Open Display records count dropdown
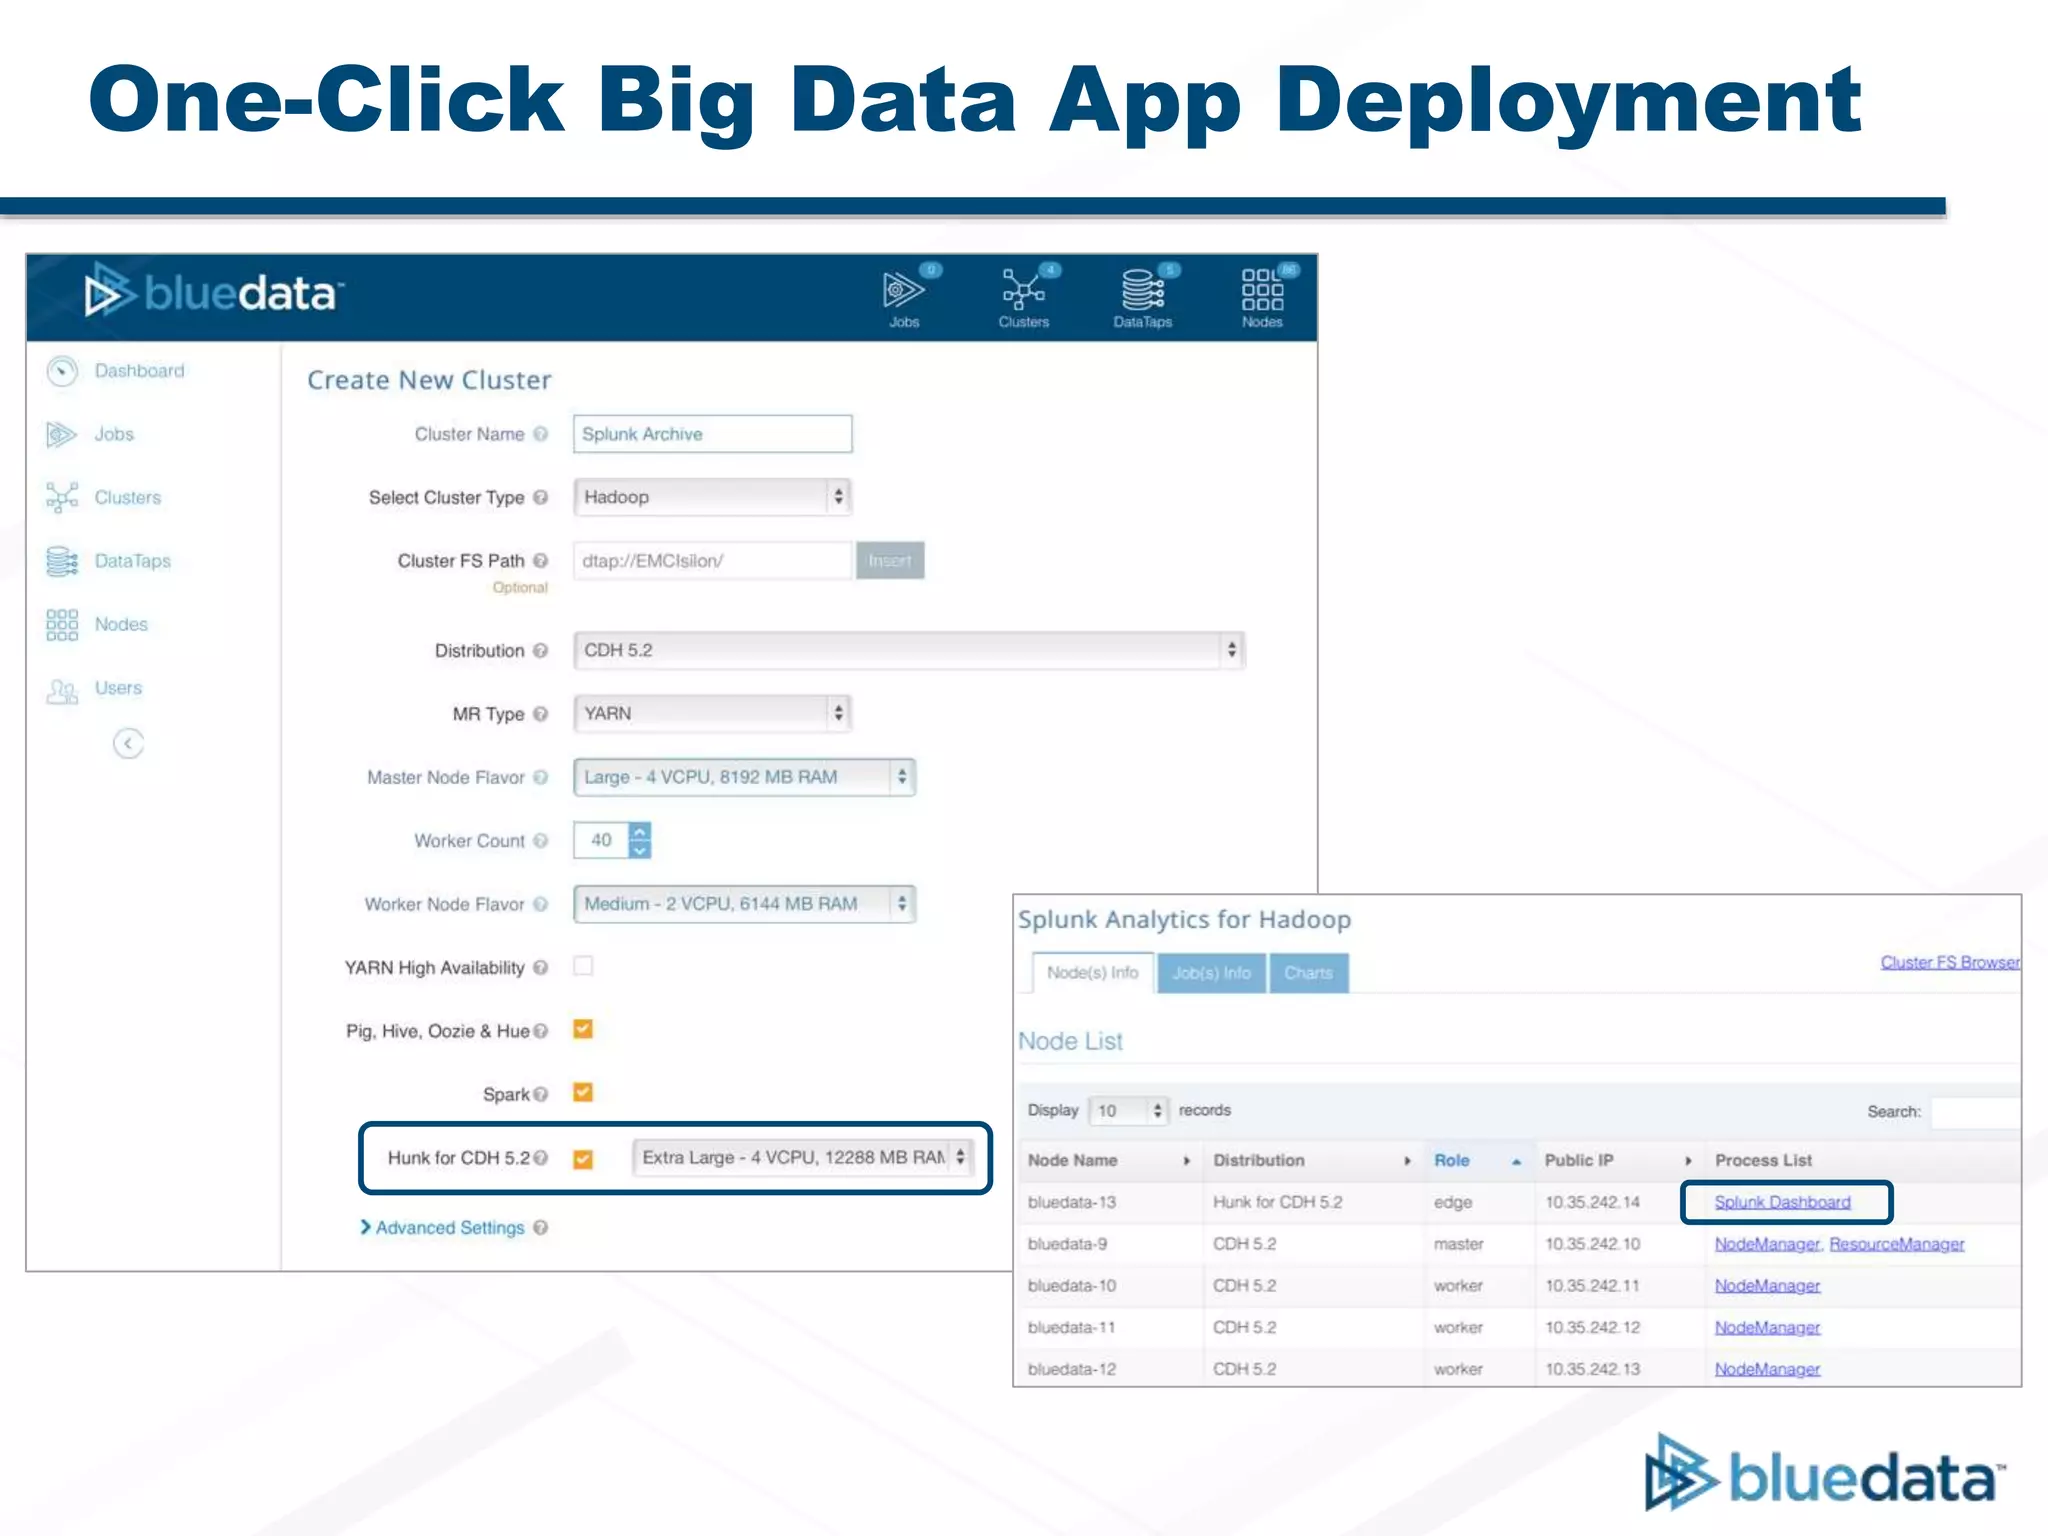2048x1536 pixels. click(1128, 1111)
